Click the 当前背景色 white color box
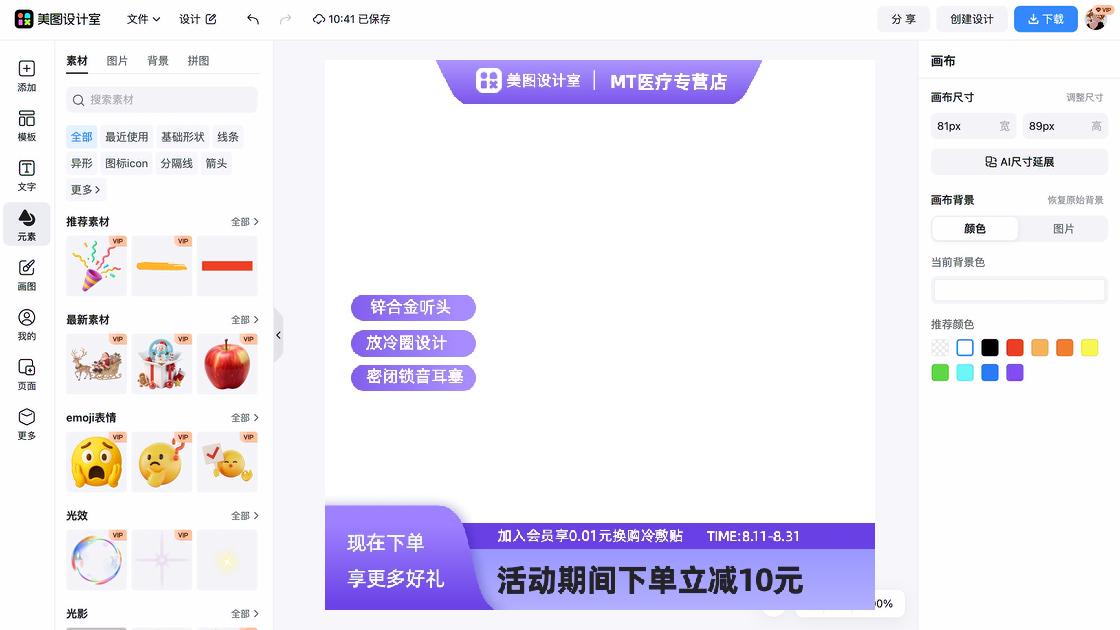The image size is (1120, 630). point(1019,290)
